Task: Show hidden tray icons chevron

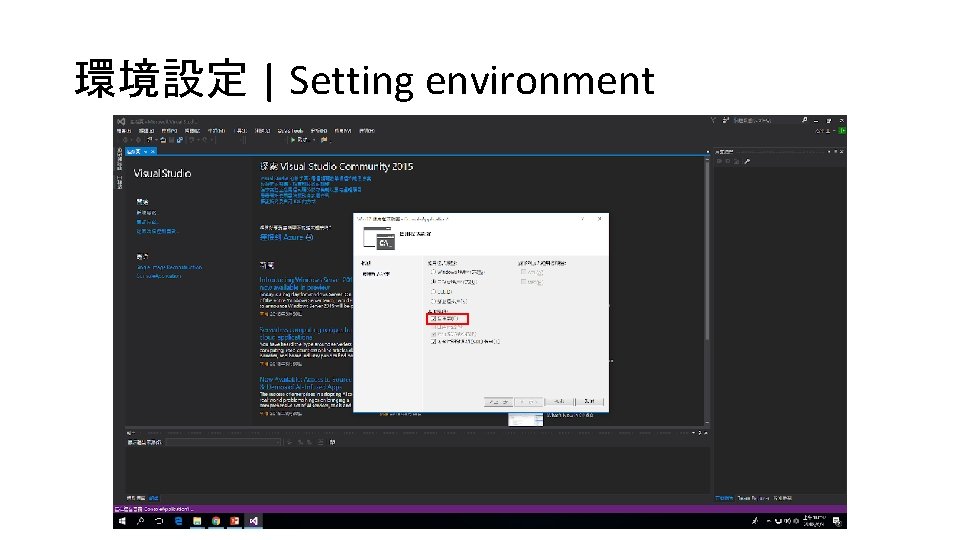Action: click(769, 521)
